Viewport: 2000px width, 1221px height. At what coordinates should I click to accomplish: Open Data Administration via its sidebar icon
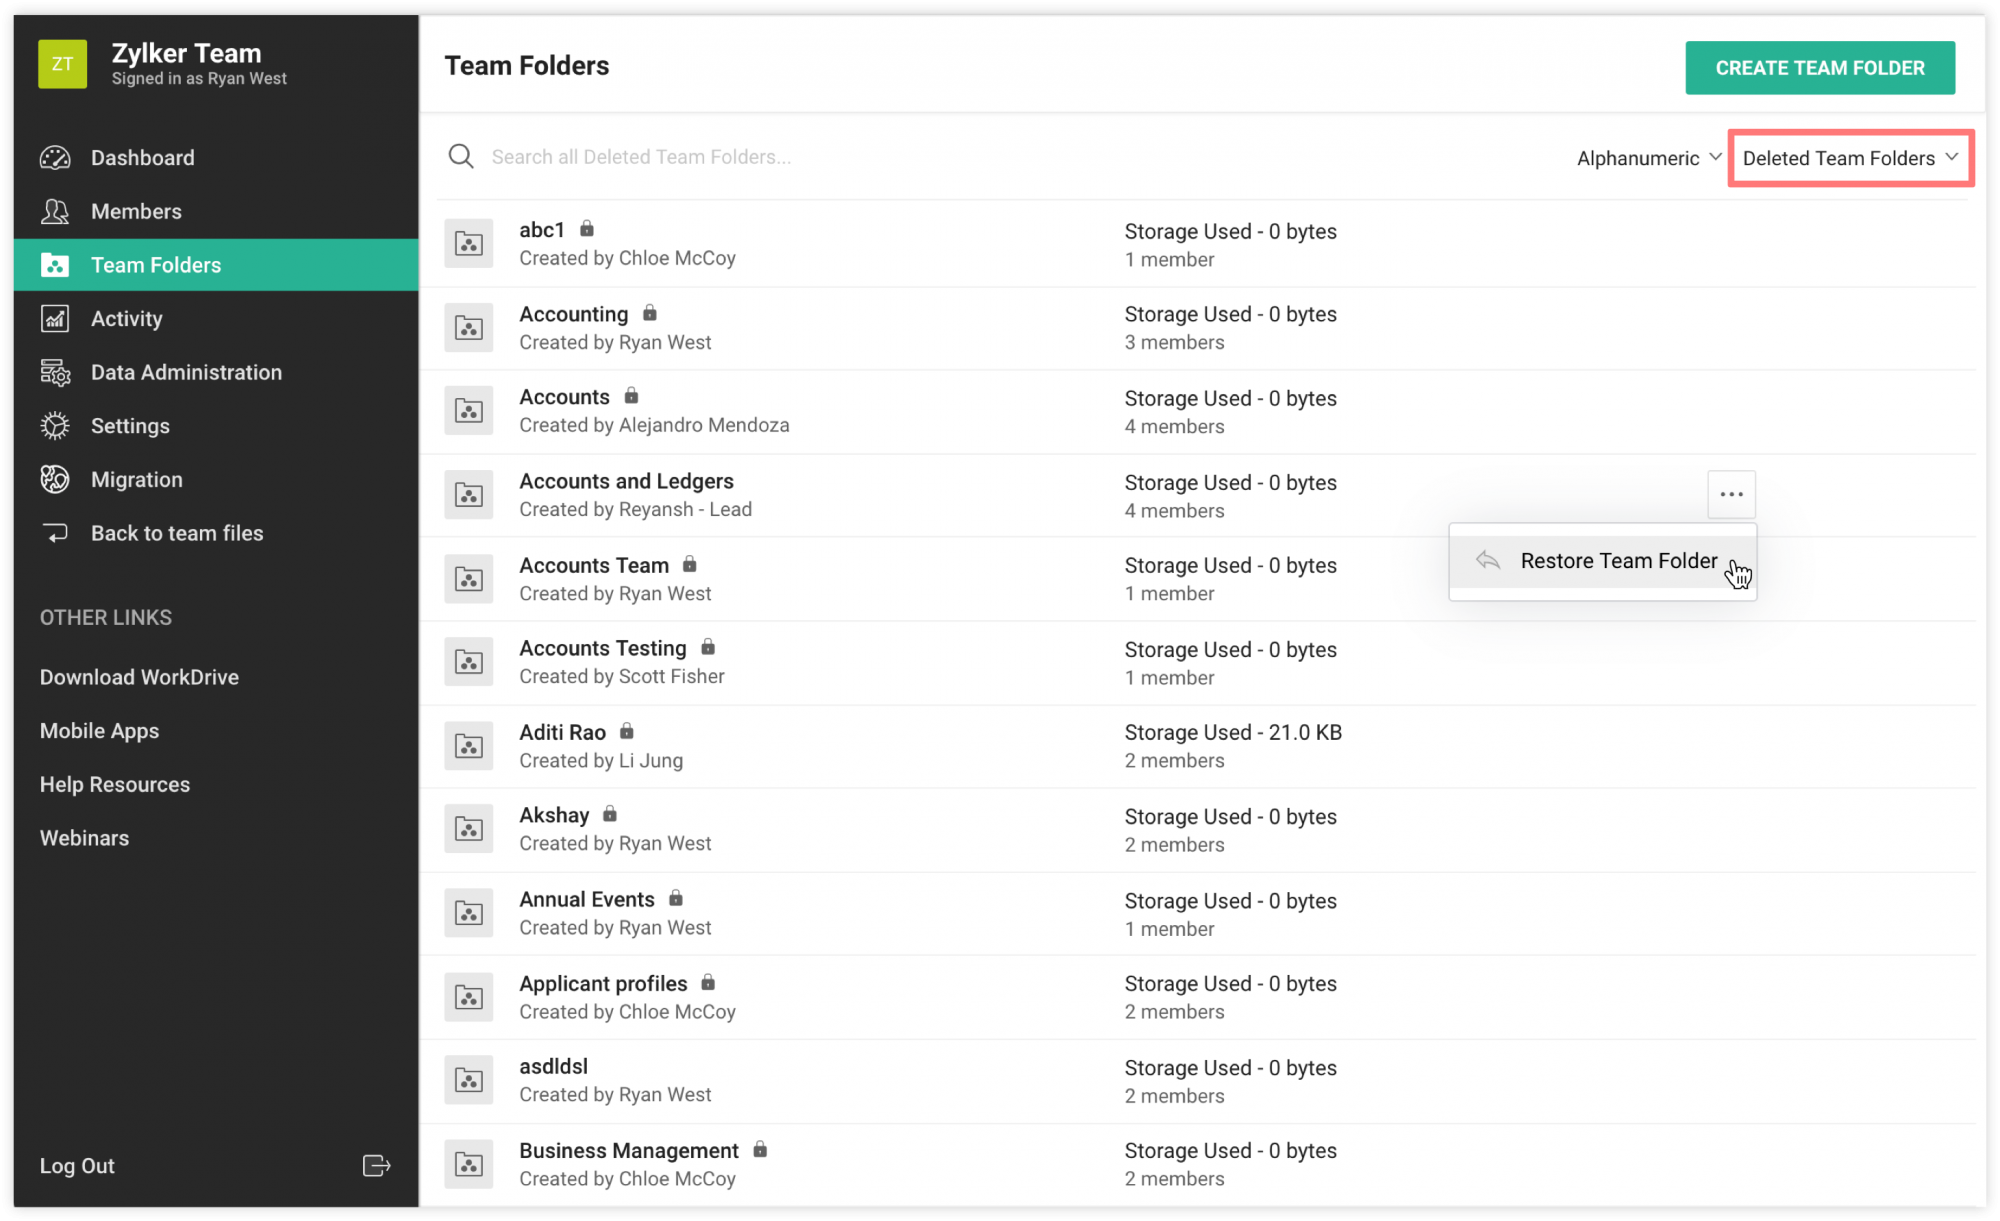click(x=55, y=372)
